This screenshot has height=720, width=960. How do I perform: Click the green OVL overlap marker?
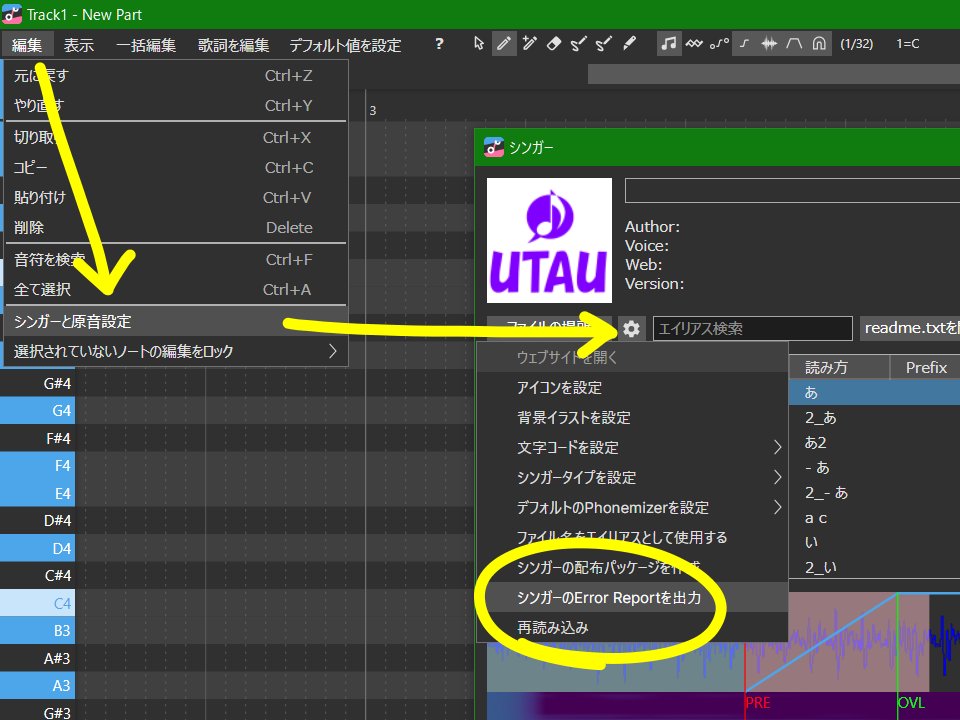(x=910, y=702)
